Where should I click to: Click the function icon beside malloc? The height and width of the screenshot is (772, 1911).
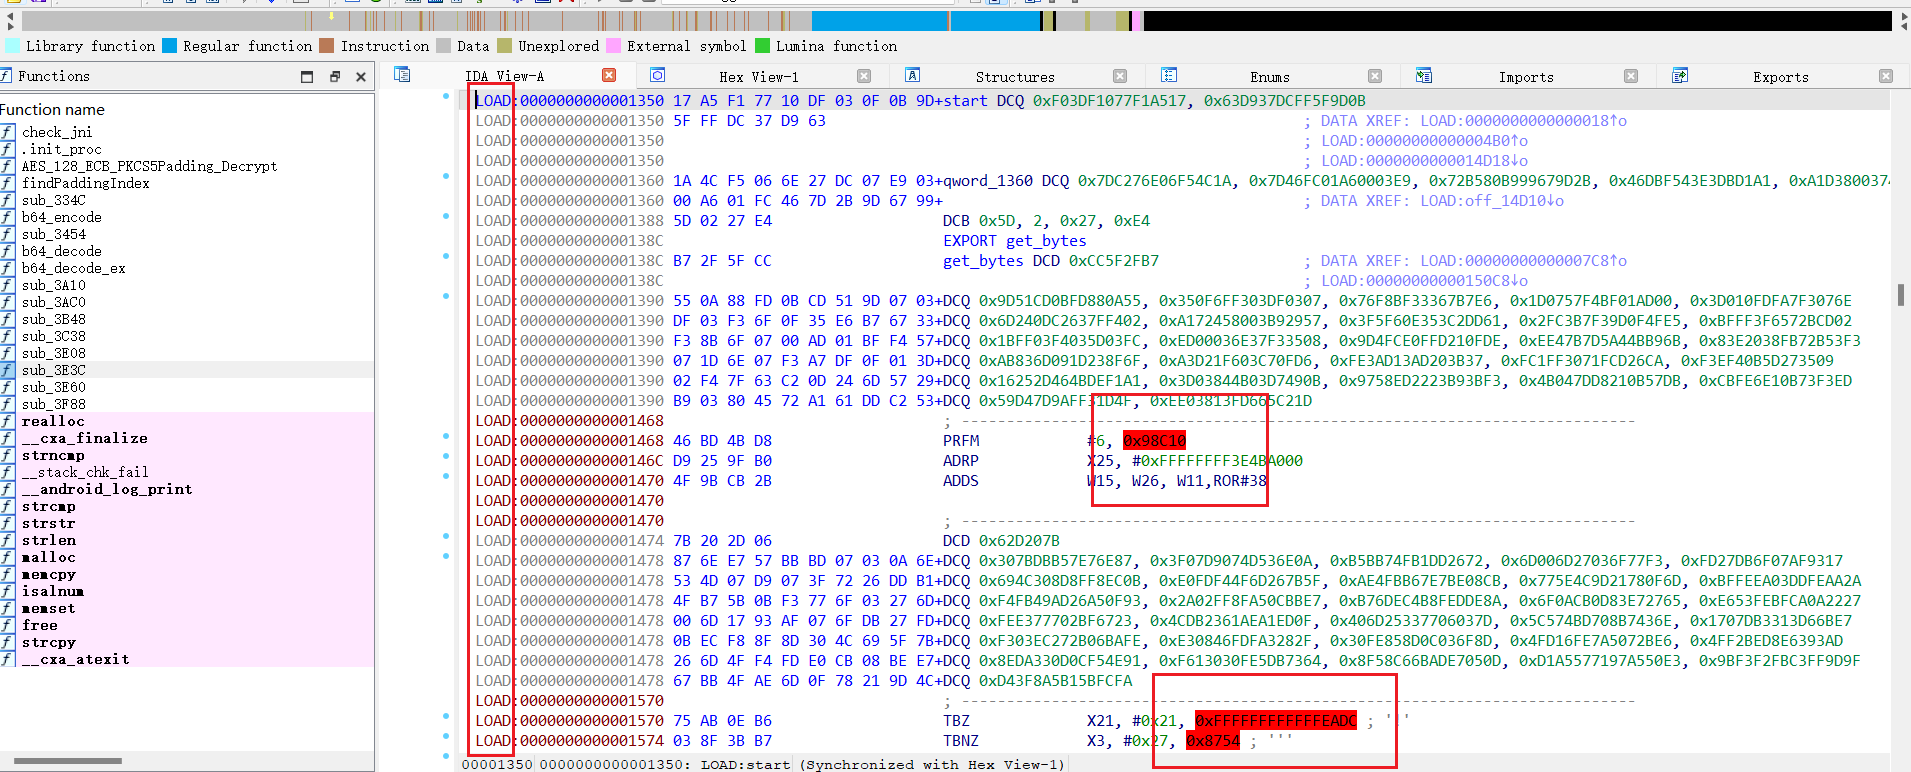pos(8,557)
